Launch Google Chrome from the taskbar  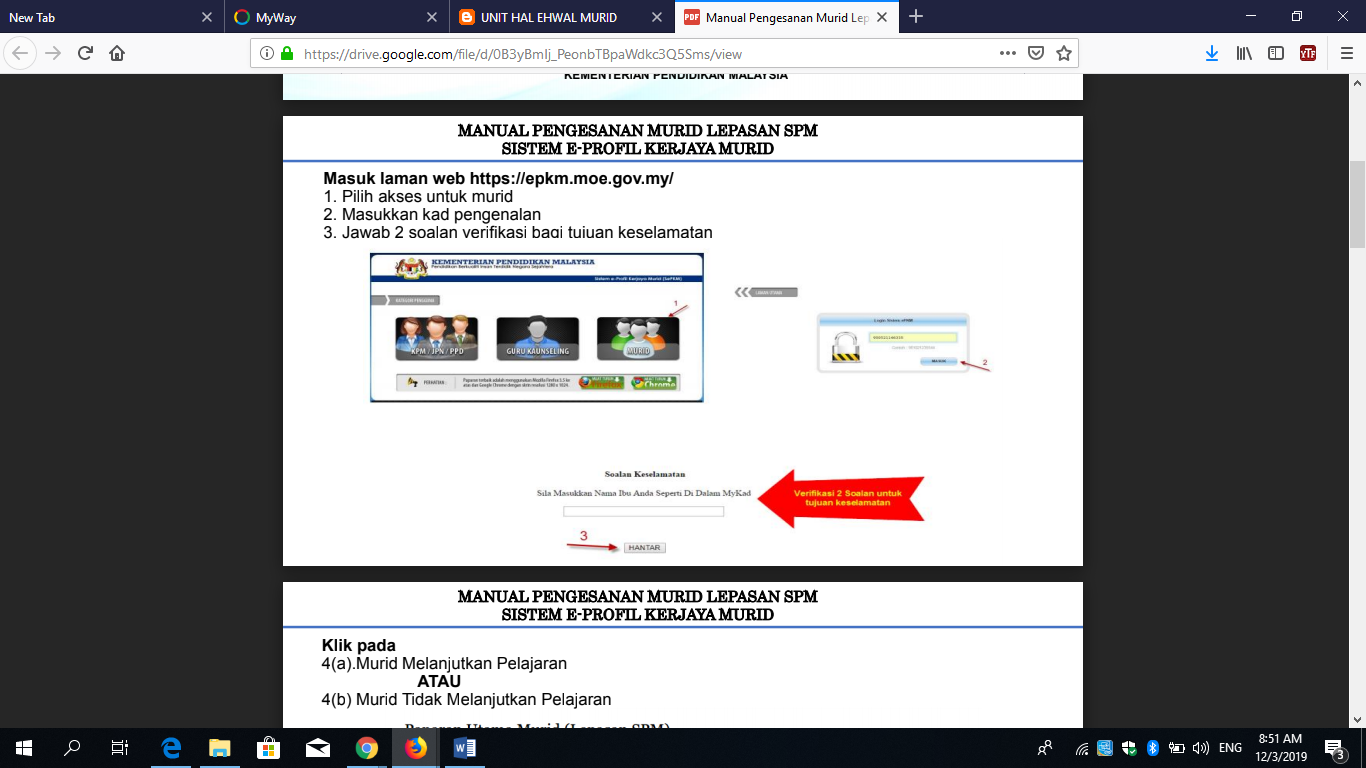pyautogui.click(x=367, y=747)
